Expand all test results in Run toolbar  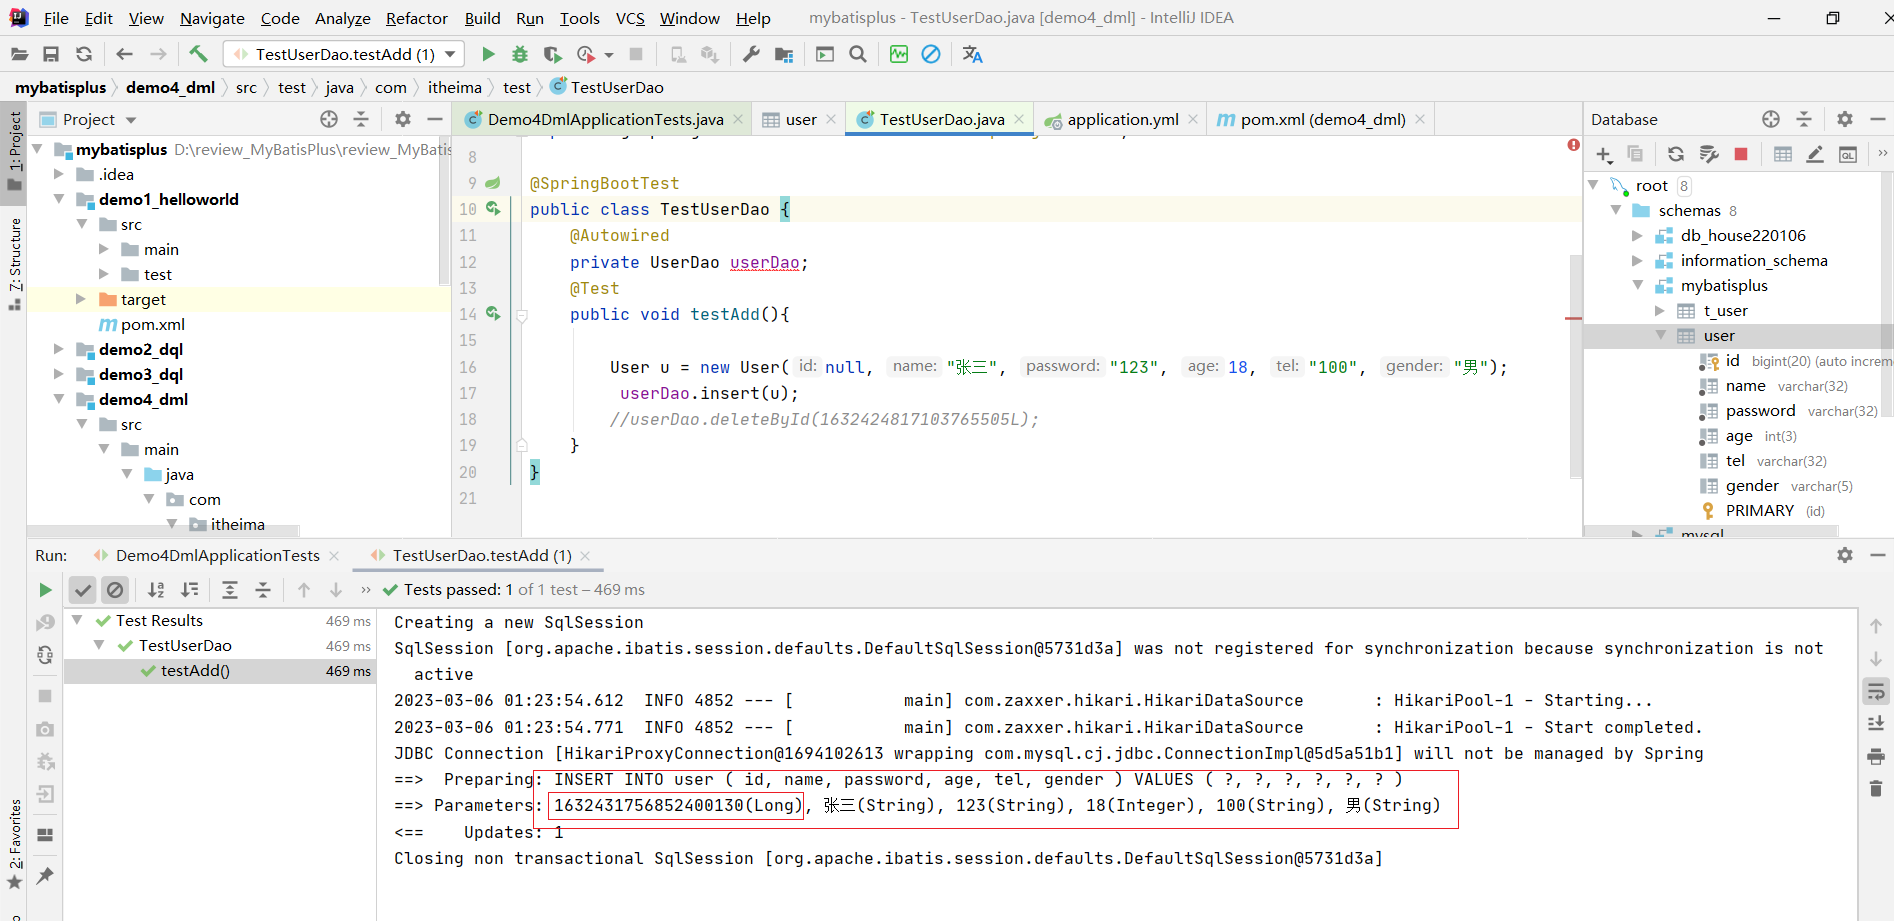[x=229, y=590]
